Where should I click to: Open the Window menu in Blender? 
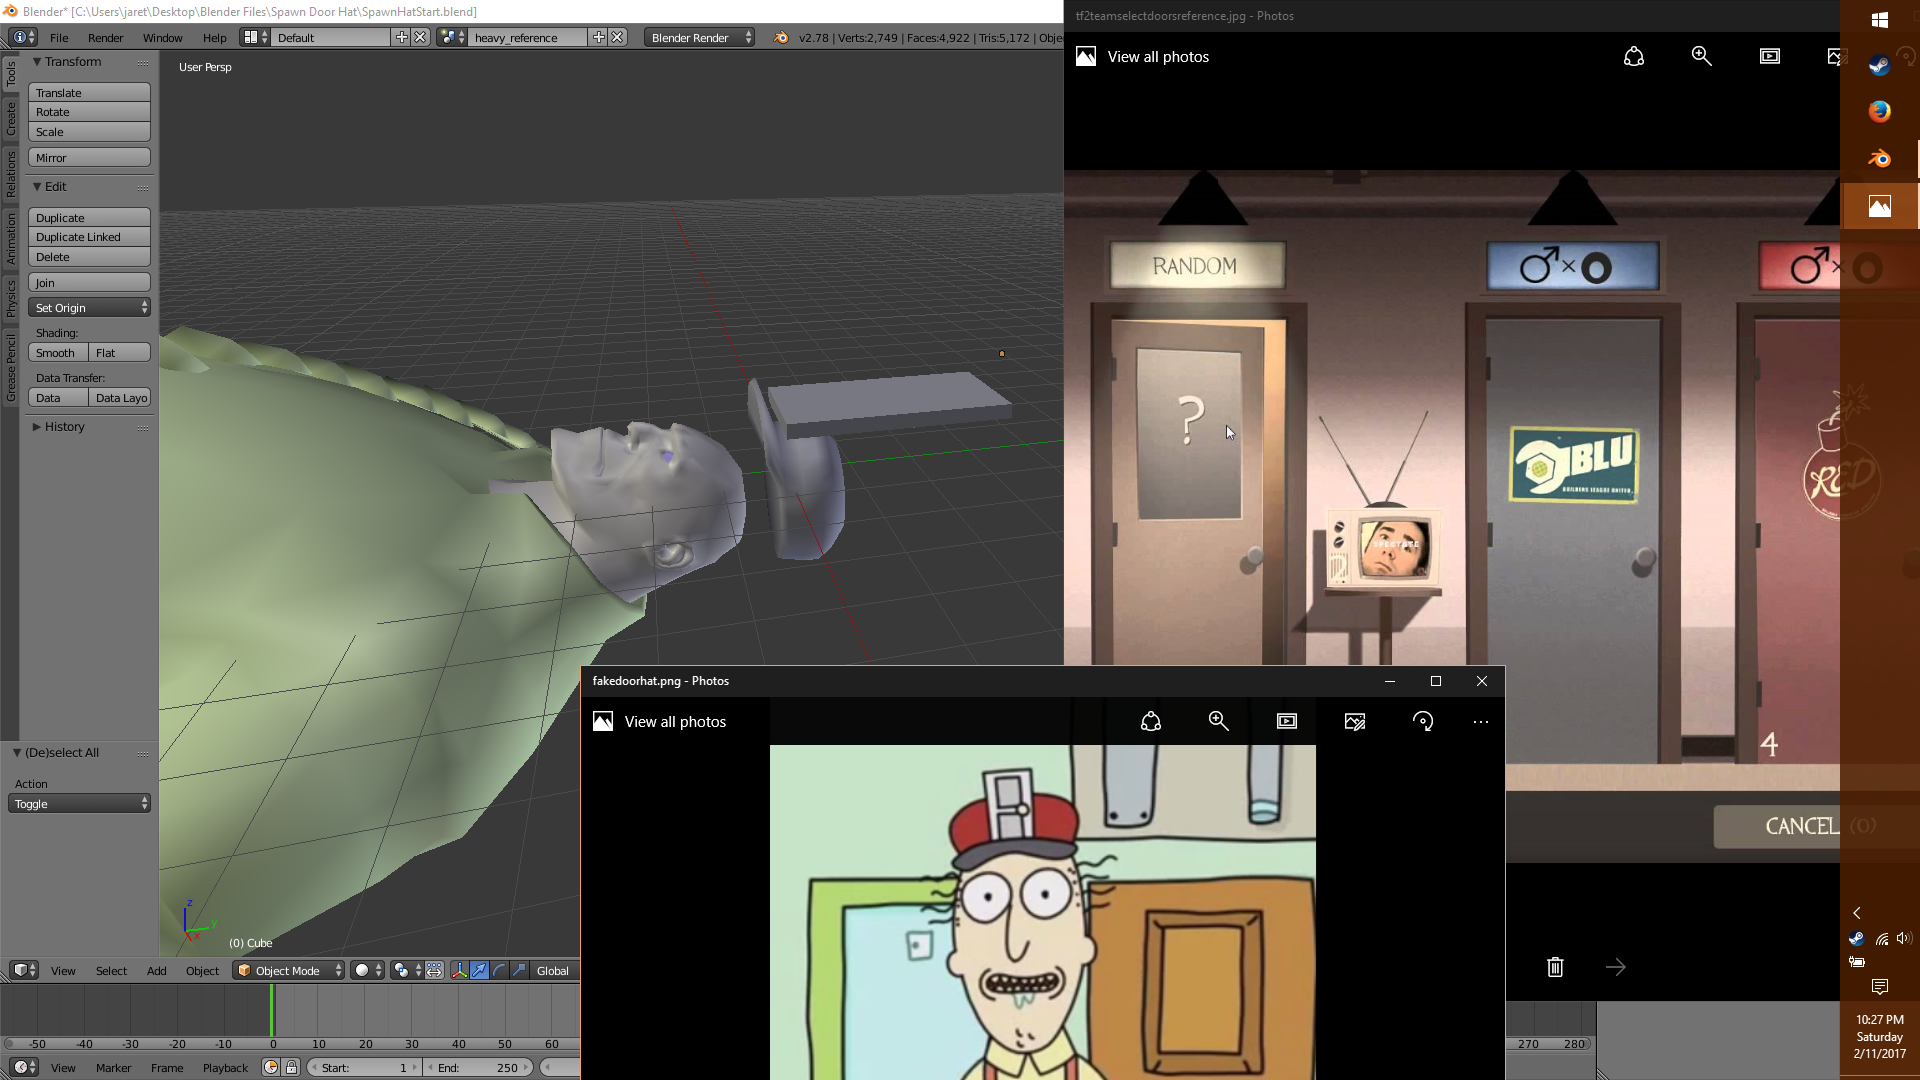click(162, 38)
